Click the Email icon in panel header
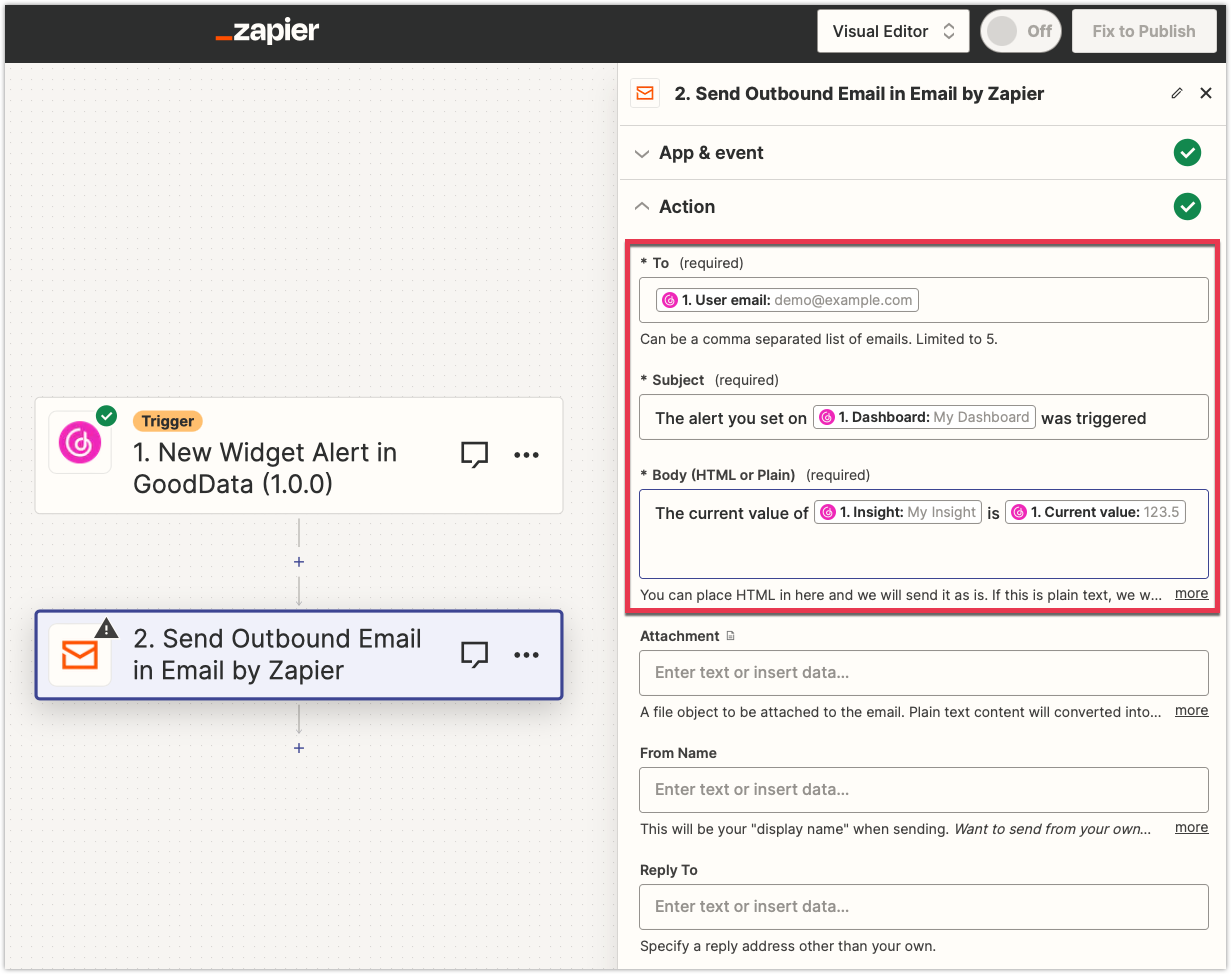 pos(645,93)
